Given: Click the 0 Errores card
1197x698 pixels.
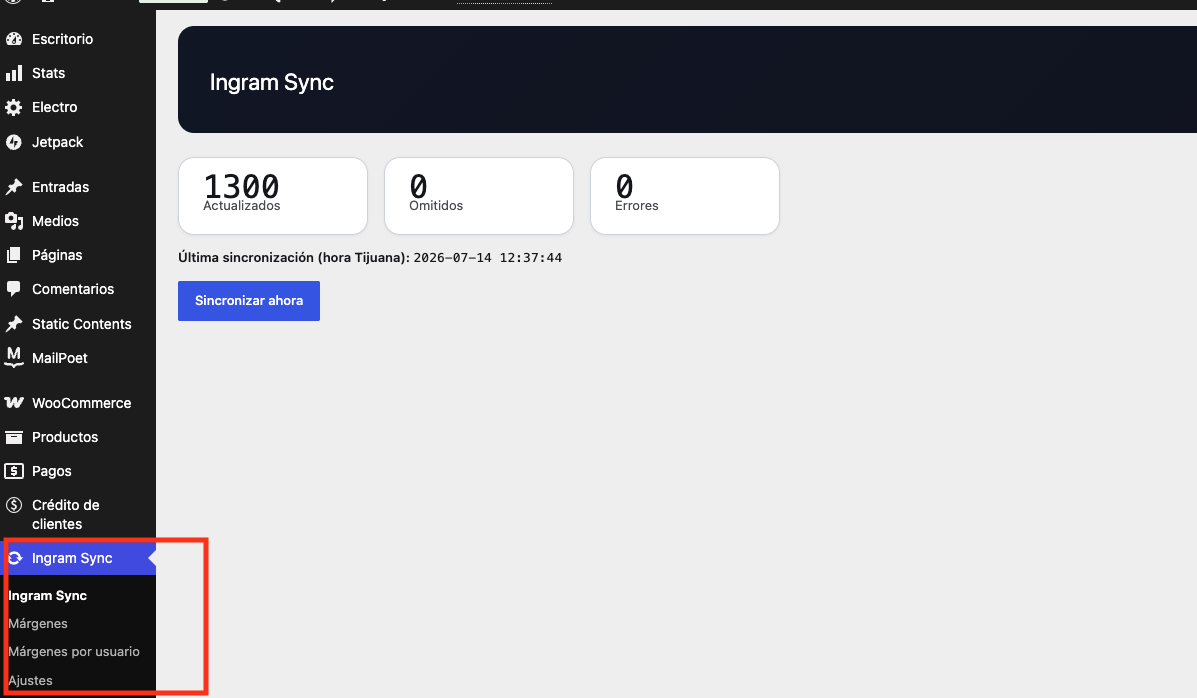Looking at the screenshot, I should point(685,196).
